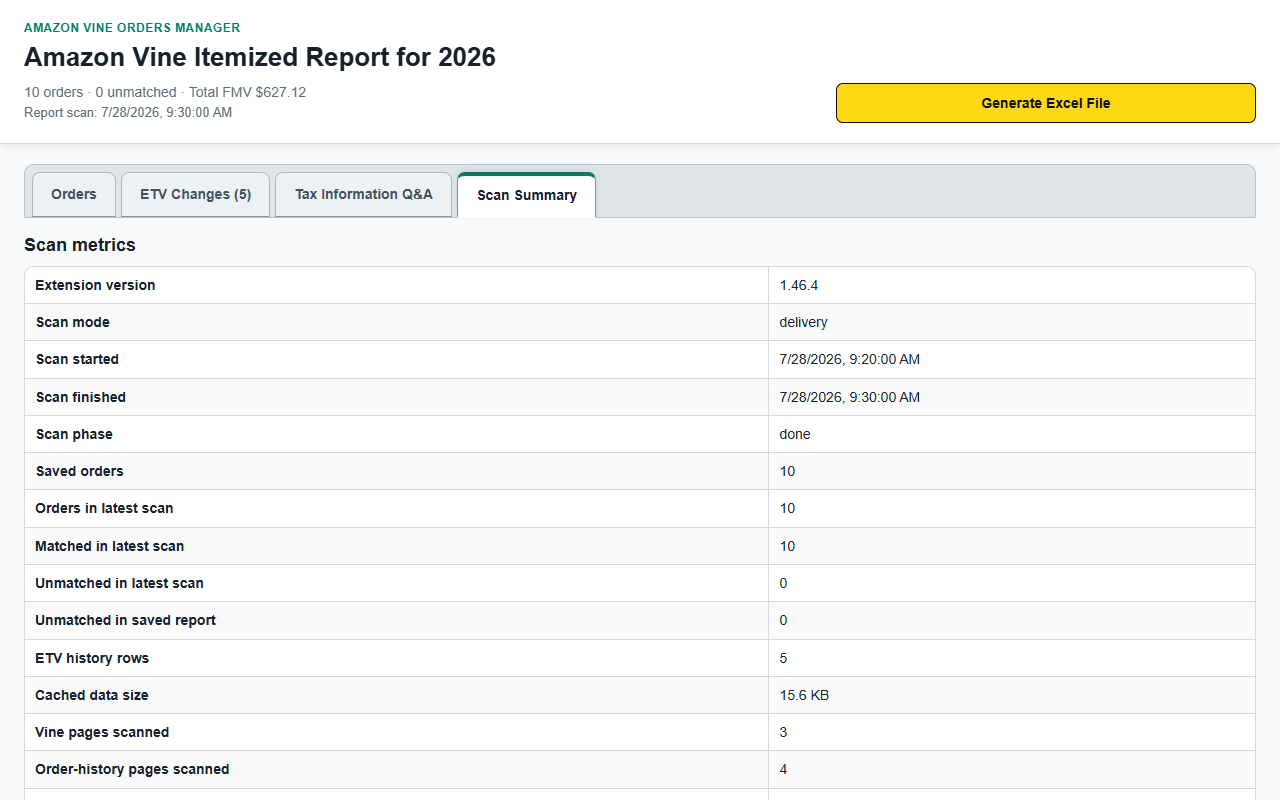1280x800 pixels.
Task: Click the Scan started label
Action: coord(77,359)
